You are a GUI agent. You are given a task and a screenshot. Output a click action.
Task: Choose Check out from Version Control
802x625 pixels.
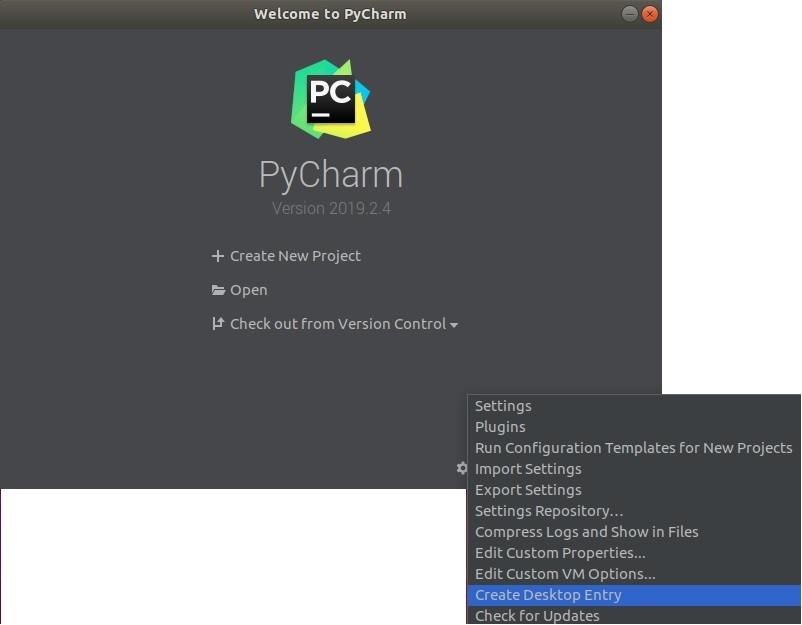click(338, 324)
